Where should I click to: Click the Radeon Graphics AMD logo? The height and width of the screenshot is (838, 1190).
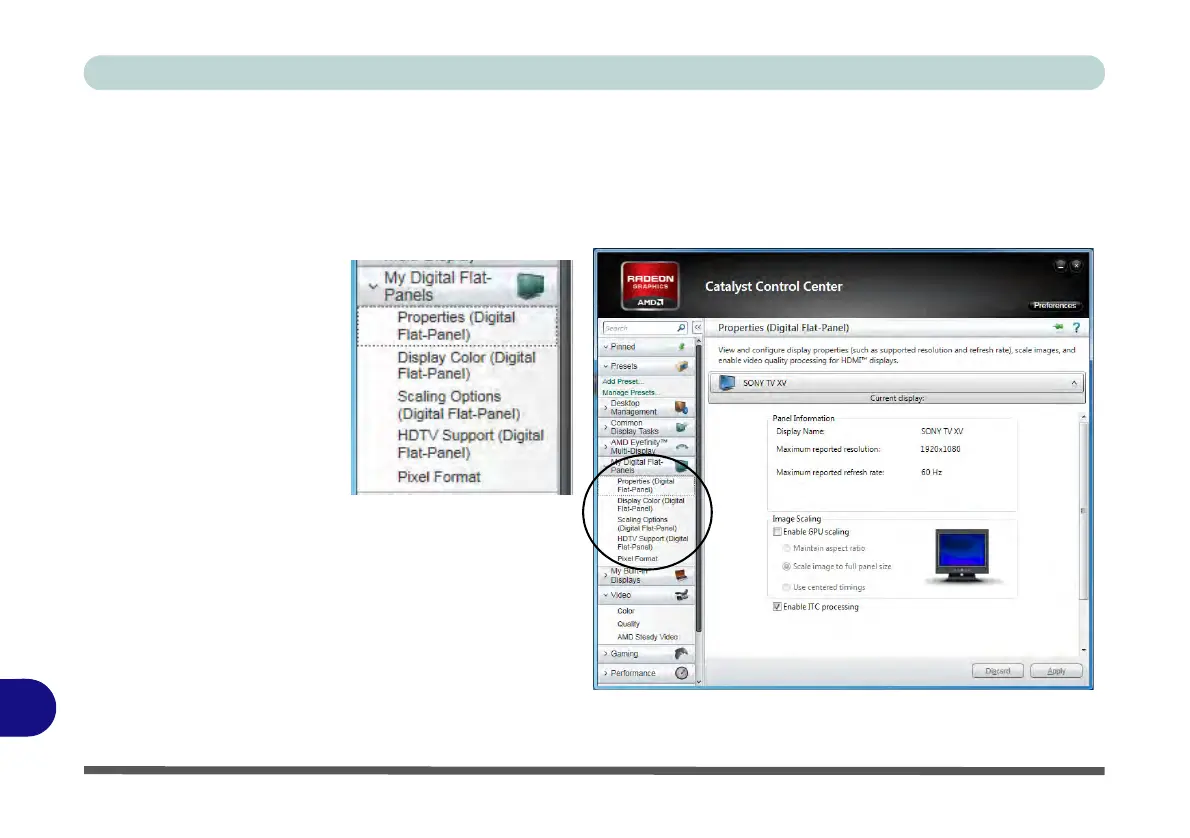click(650, 285)
